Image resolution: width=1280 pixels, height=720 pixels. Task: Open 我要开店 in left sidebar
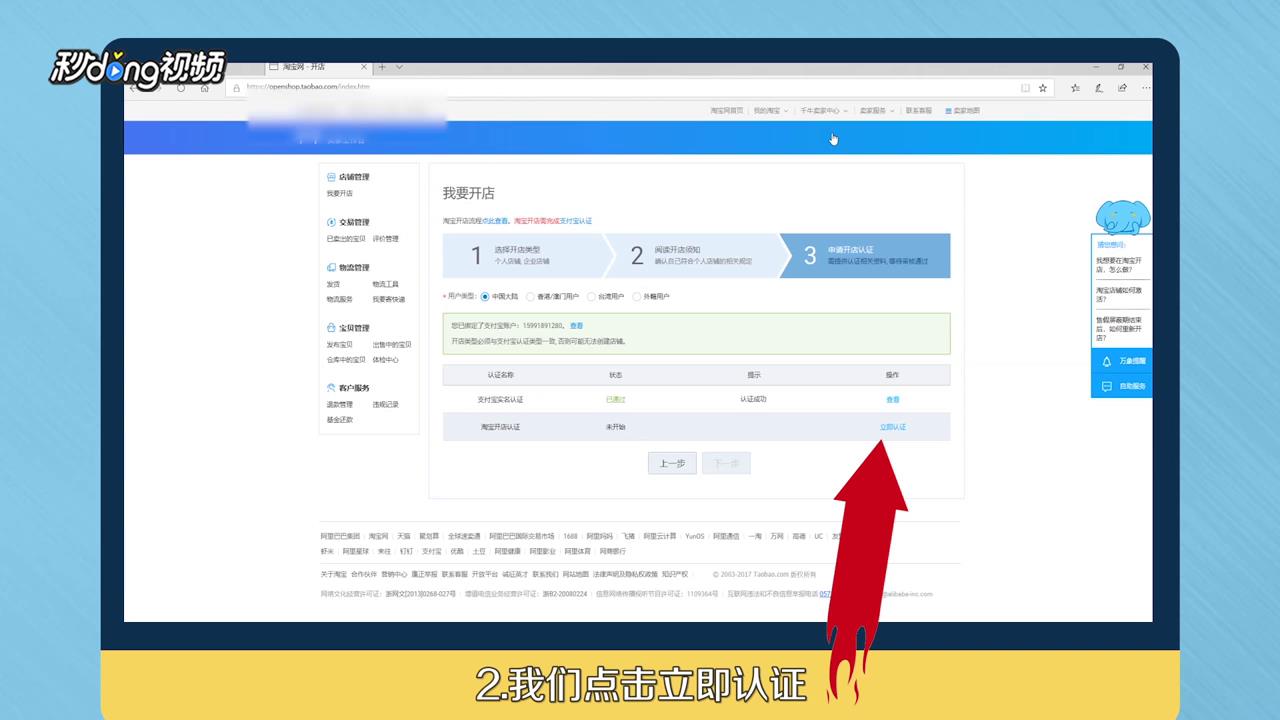[x=340, y=193]
